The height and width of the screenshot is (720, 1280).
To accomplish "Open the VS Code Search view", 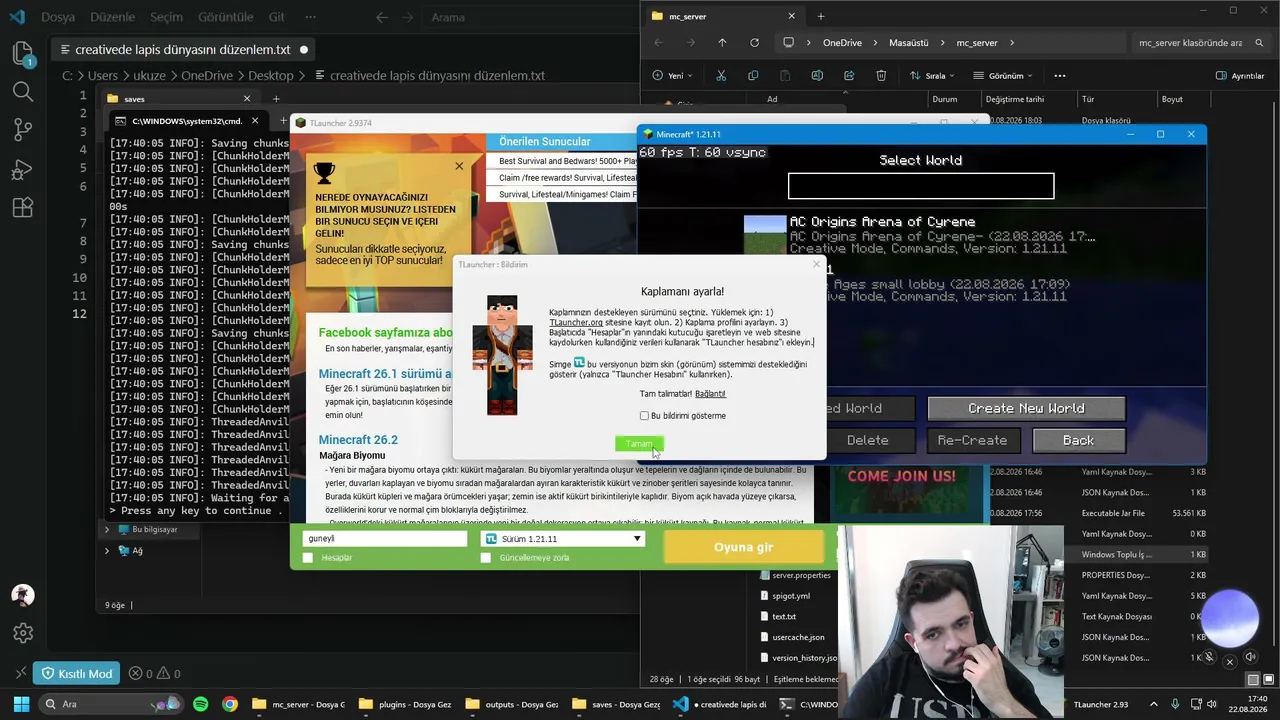I will click(22, 92).
